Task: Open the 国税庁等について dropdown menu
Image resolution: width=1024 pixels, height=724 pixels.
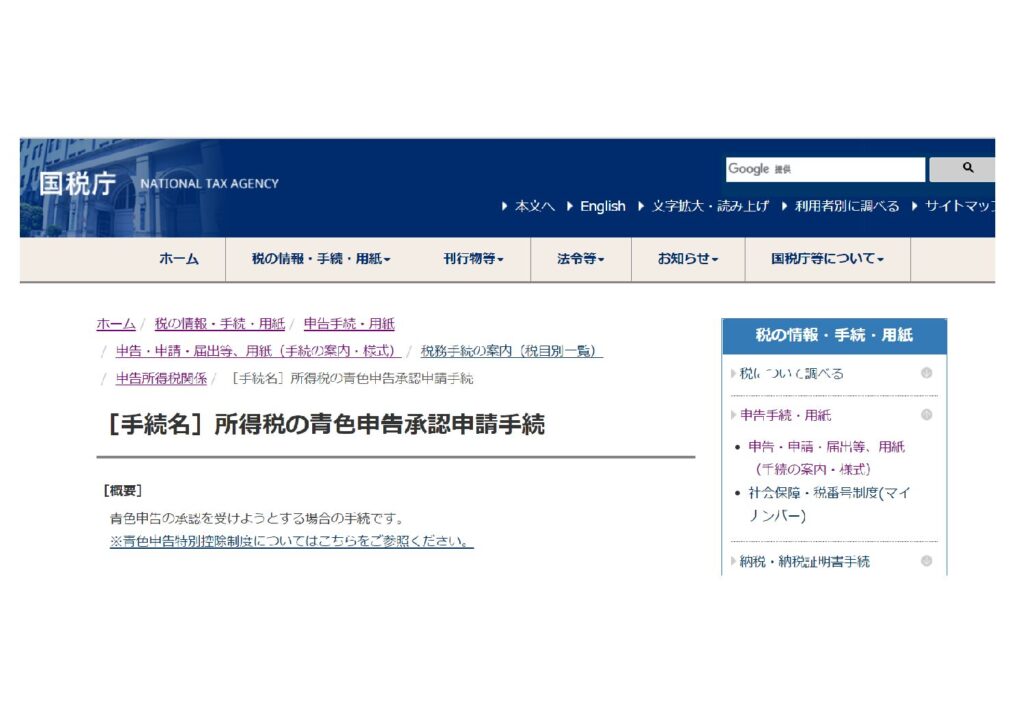Action: [827, 259]
